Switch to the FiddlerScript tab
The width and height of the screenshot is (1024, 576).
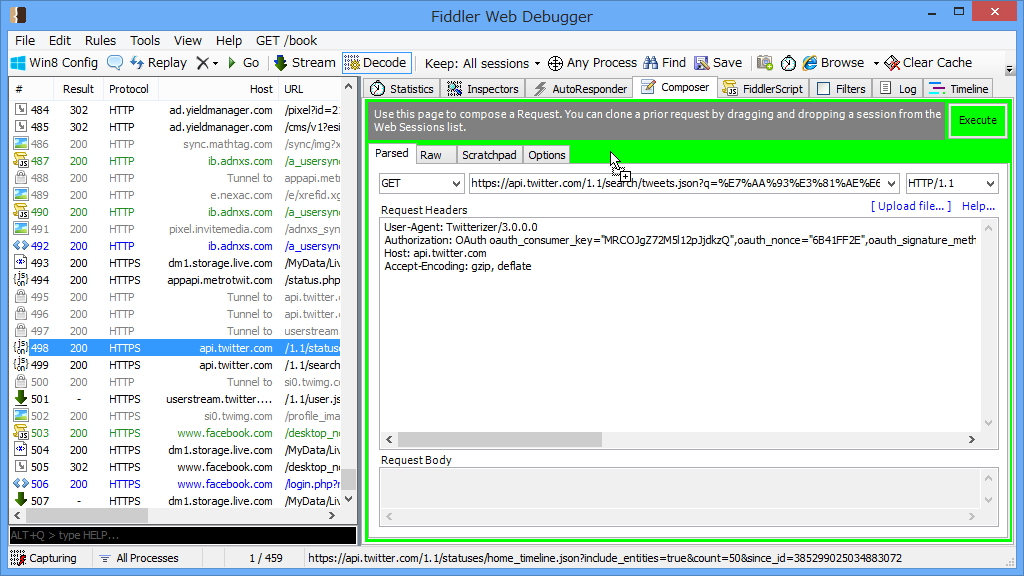[763, 89]
